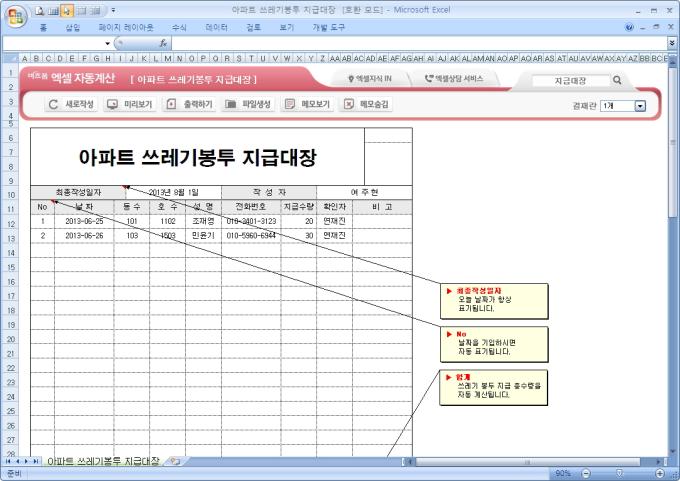Expand the formula bar
The height and width of the screenshot is (481, 680).
point(671,44)
